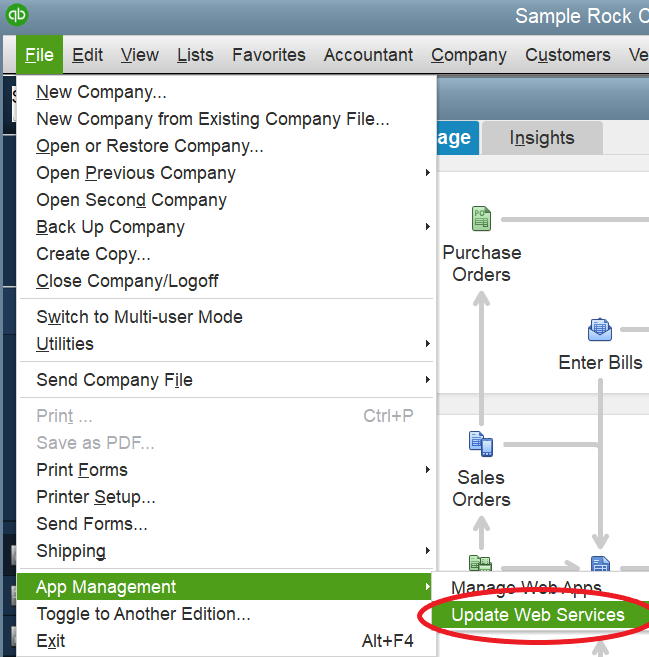Expand the Back Up Company submenu
The height and width of the screenshot is (657, 649).
[110, 227]
